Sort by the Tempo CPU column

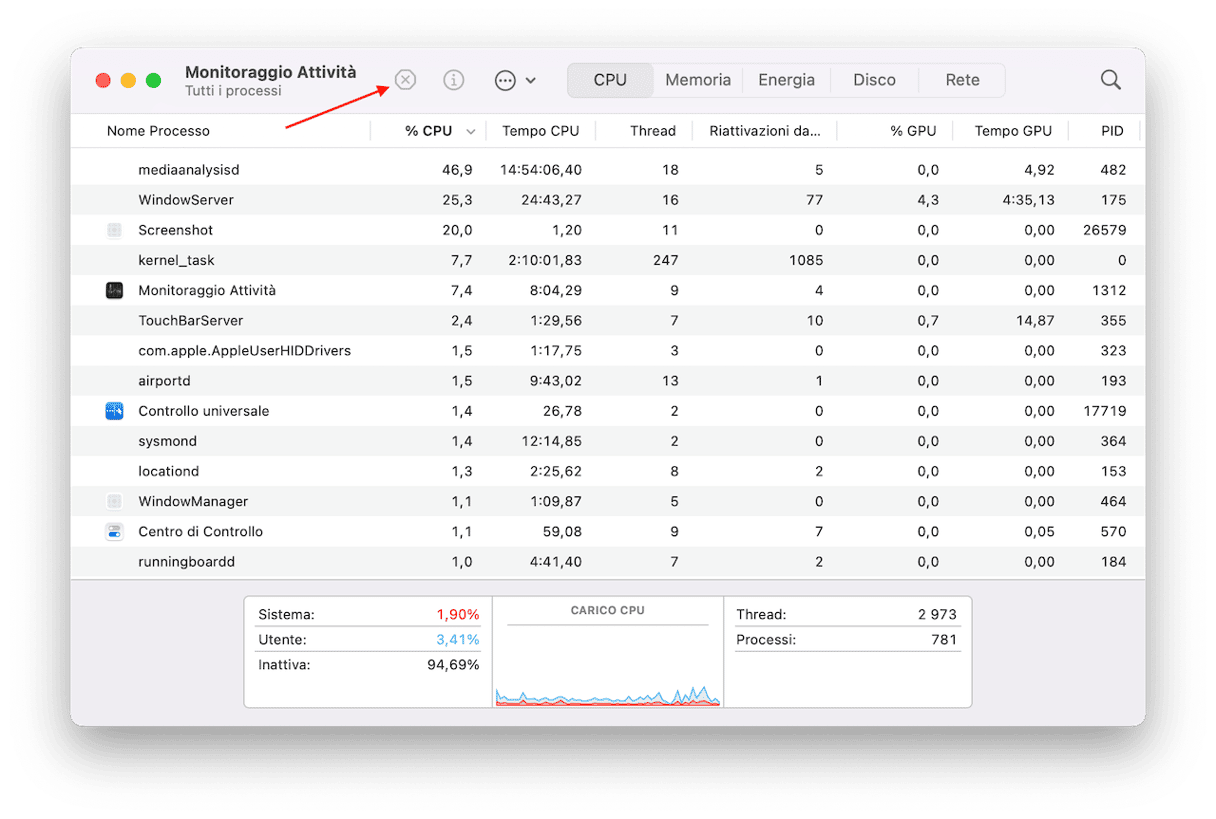tap(540, 131)
